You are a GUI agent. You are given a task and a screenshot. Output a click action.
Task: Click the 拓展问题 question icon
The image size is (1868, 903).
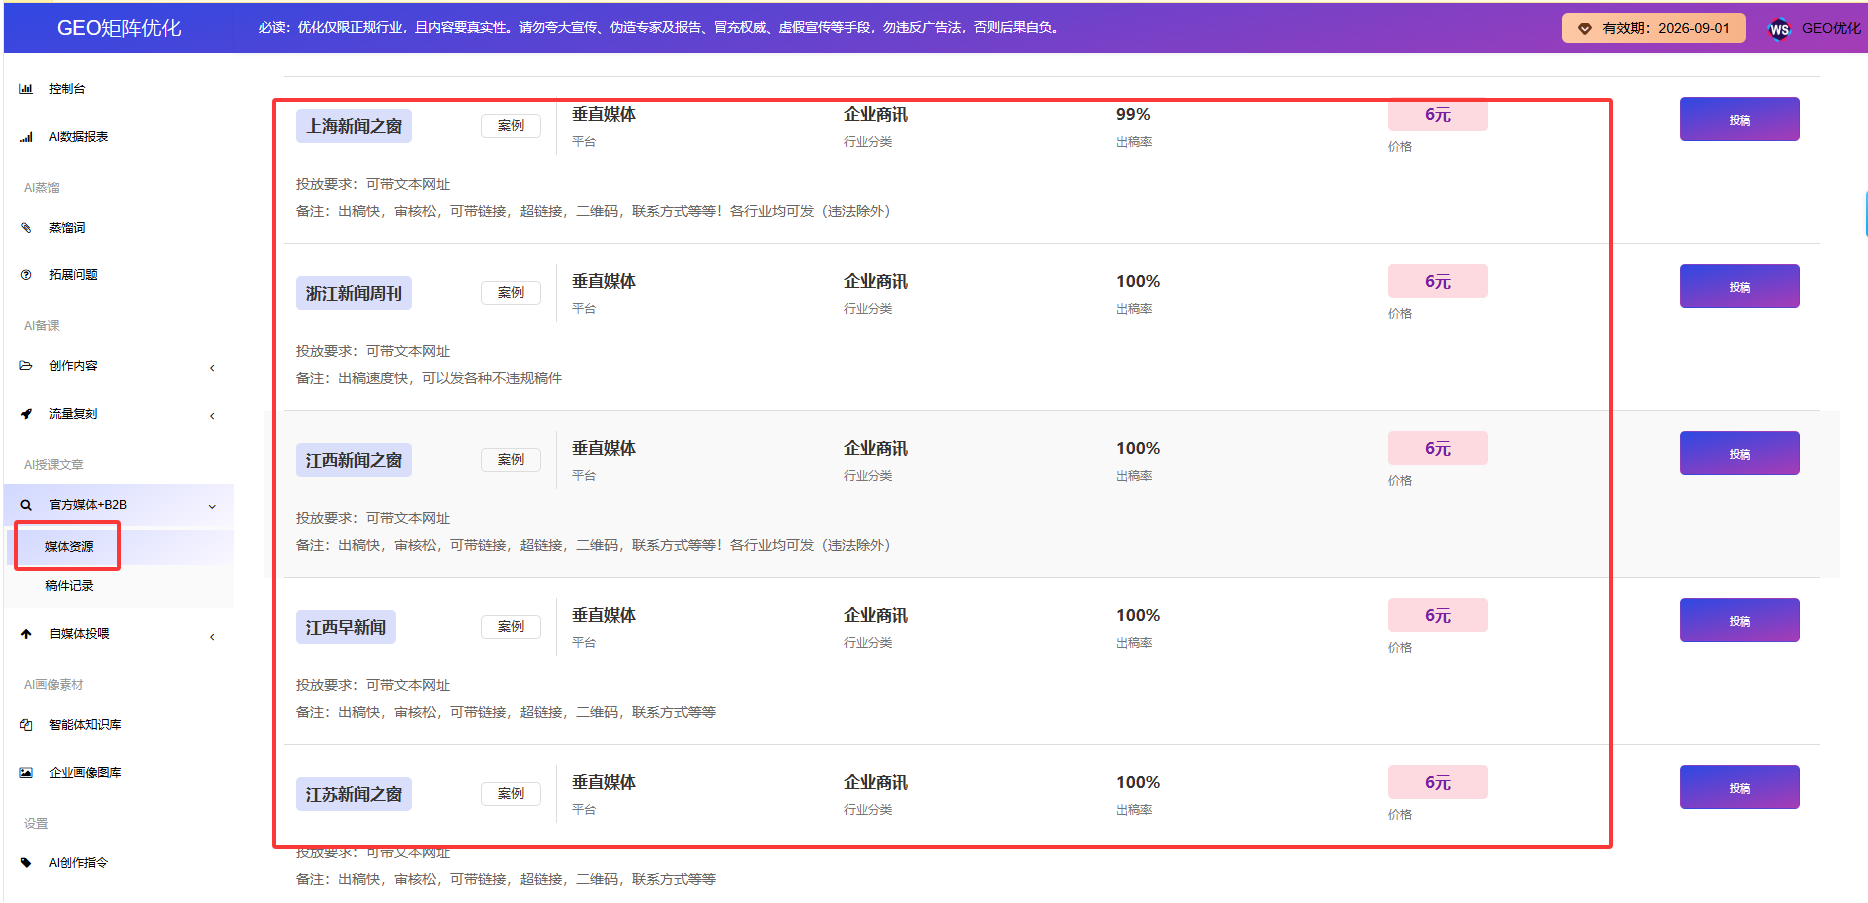[x=26, y=275]
